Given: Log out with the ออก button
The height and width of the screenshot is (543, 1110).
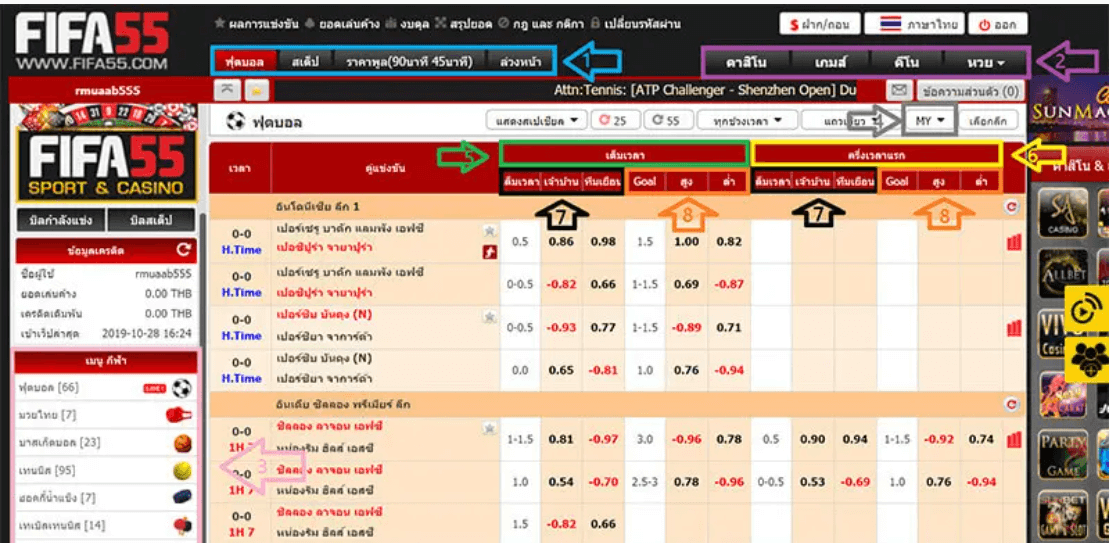Looking at the screenshot, I should click(x=997, y=24).
